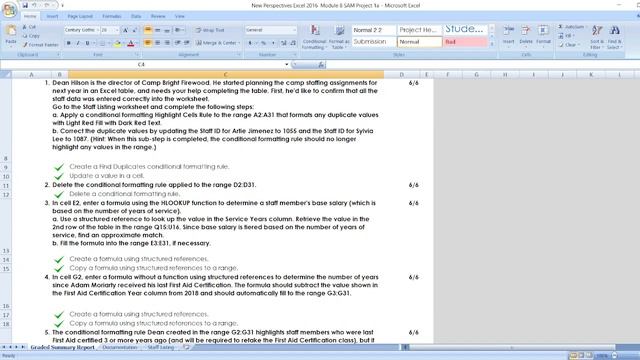Screen dimensions: 640x360
Task: Apply red font color
Action: (x=131, y=43)
